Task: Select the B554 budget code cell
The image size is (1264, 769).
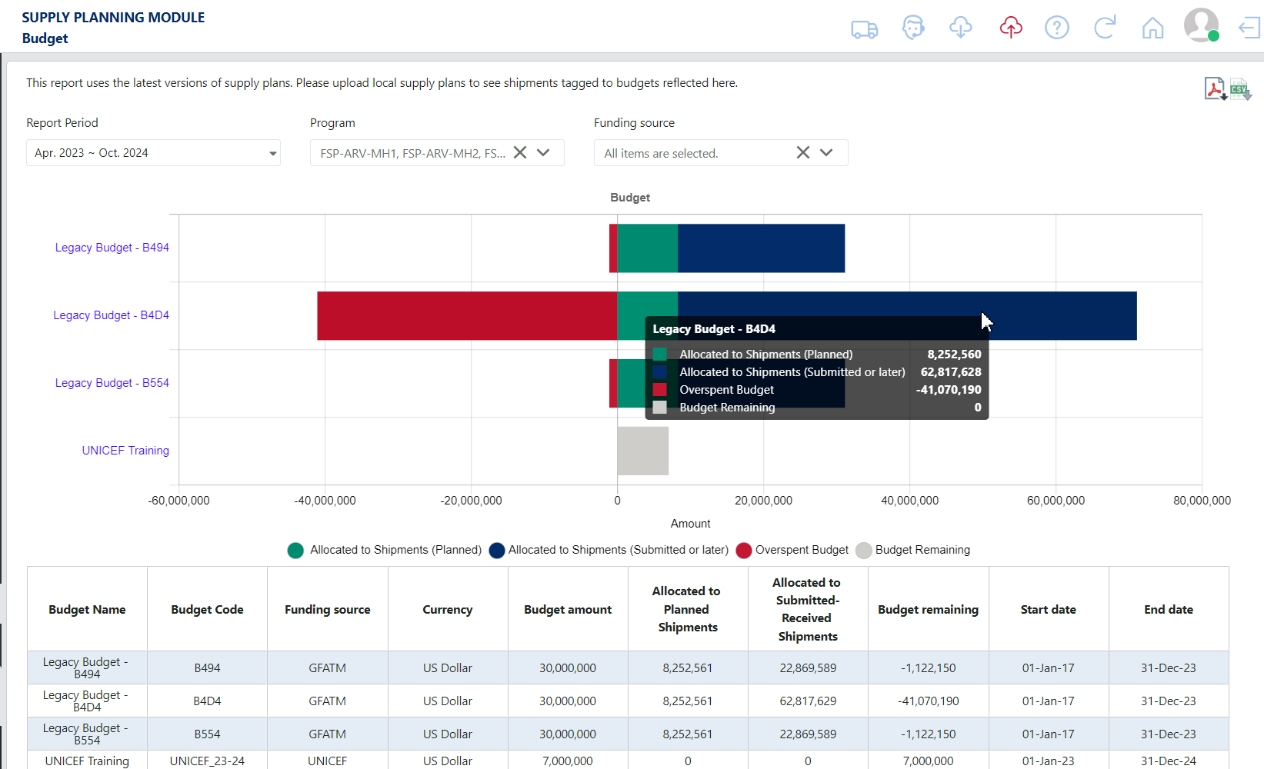Action: click(x=207, y=734)
